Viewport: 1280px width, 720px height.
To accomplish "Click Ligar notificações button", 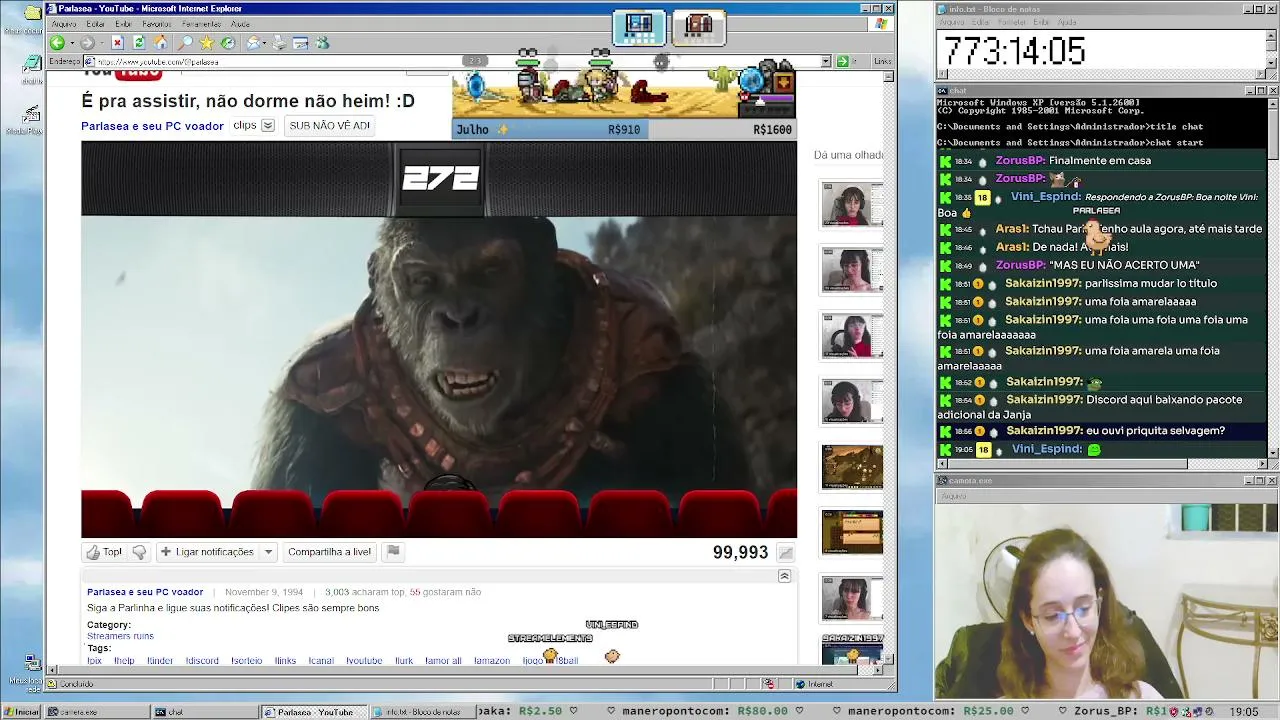I will pos(207,552).
